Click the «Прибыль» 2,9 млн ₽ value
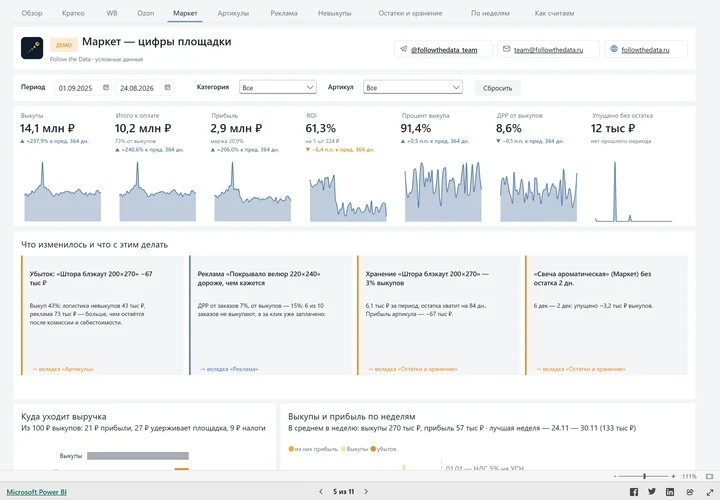This screenshot has height=500, width=720. click(x=236, y=129)
